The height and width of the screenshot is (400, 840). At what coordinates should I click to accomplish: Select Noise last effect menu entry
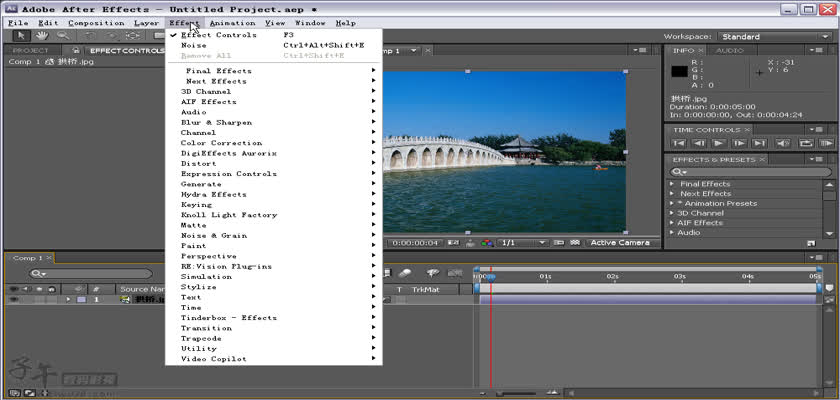pyautogui.click(x=273, y=46)
